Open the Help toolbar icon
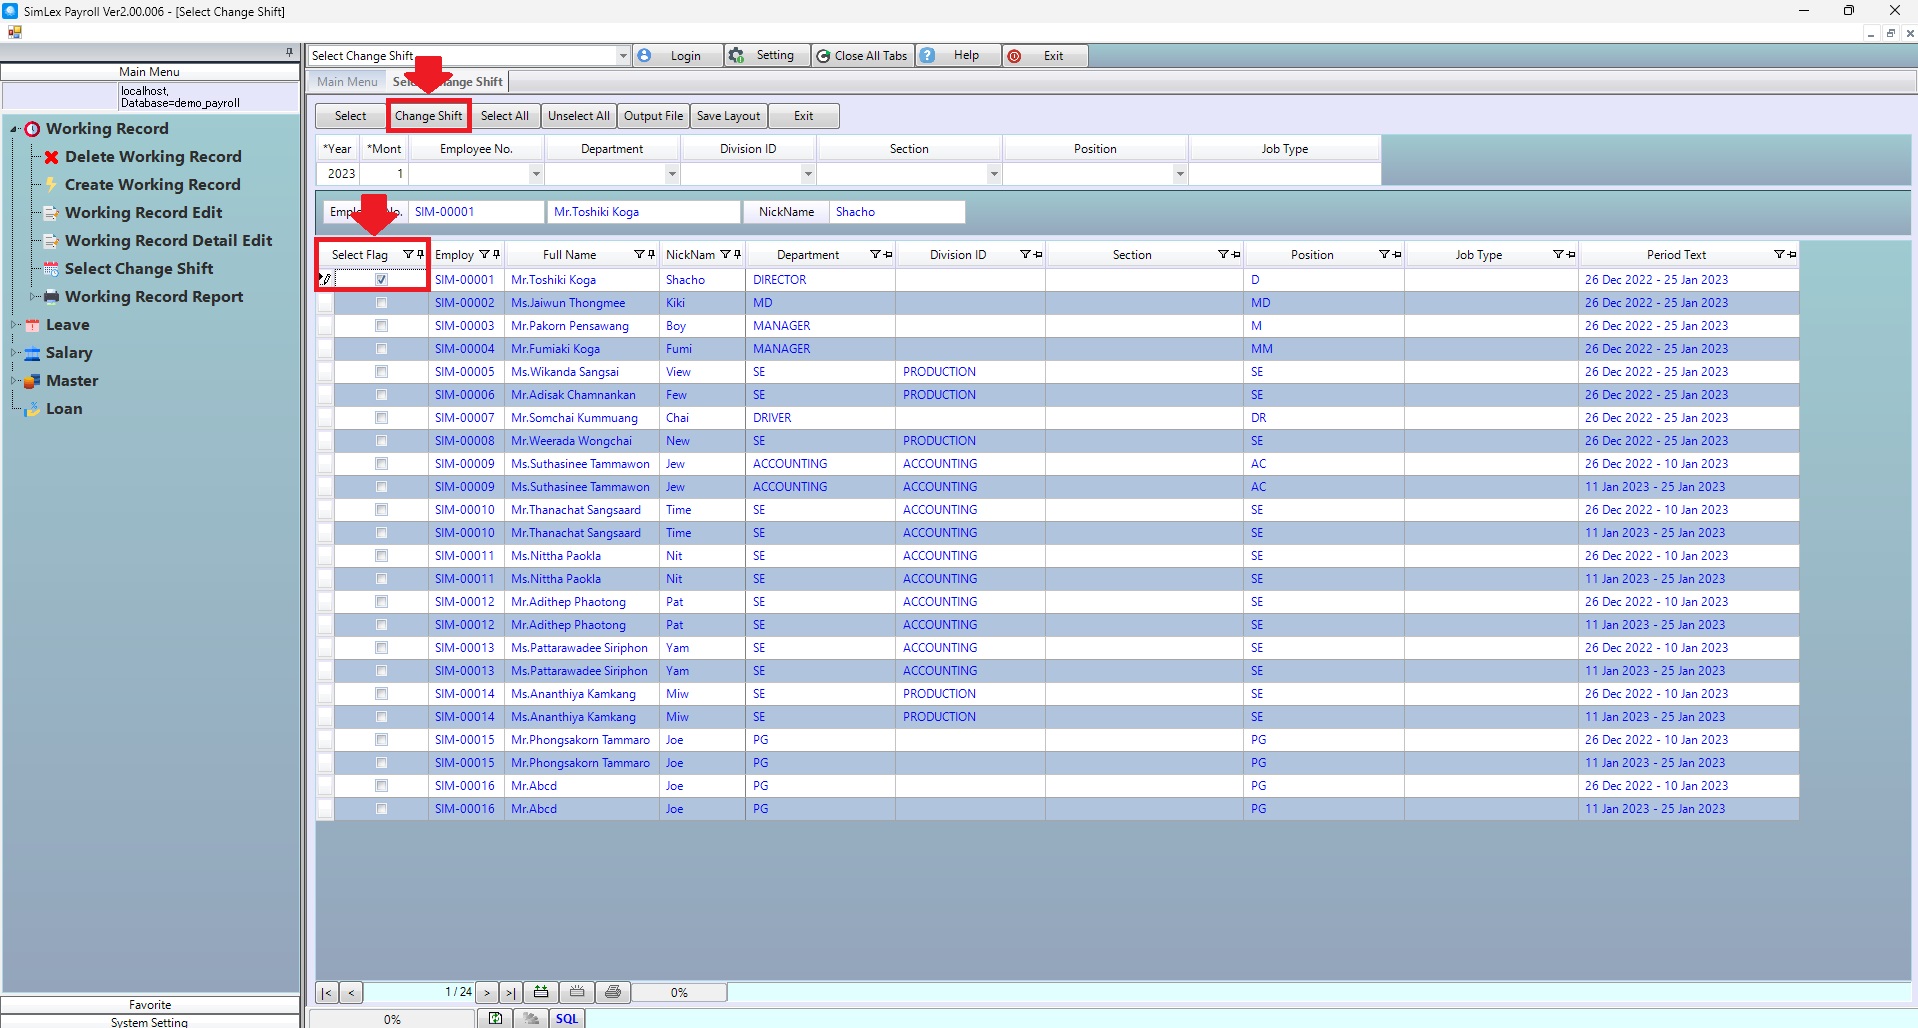 pos(928,56)
